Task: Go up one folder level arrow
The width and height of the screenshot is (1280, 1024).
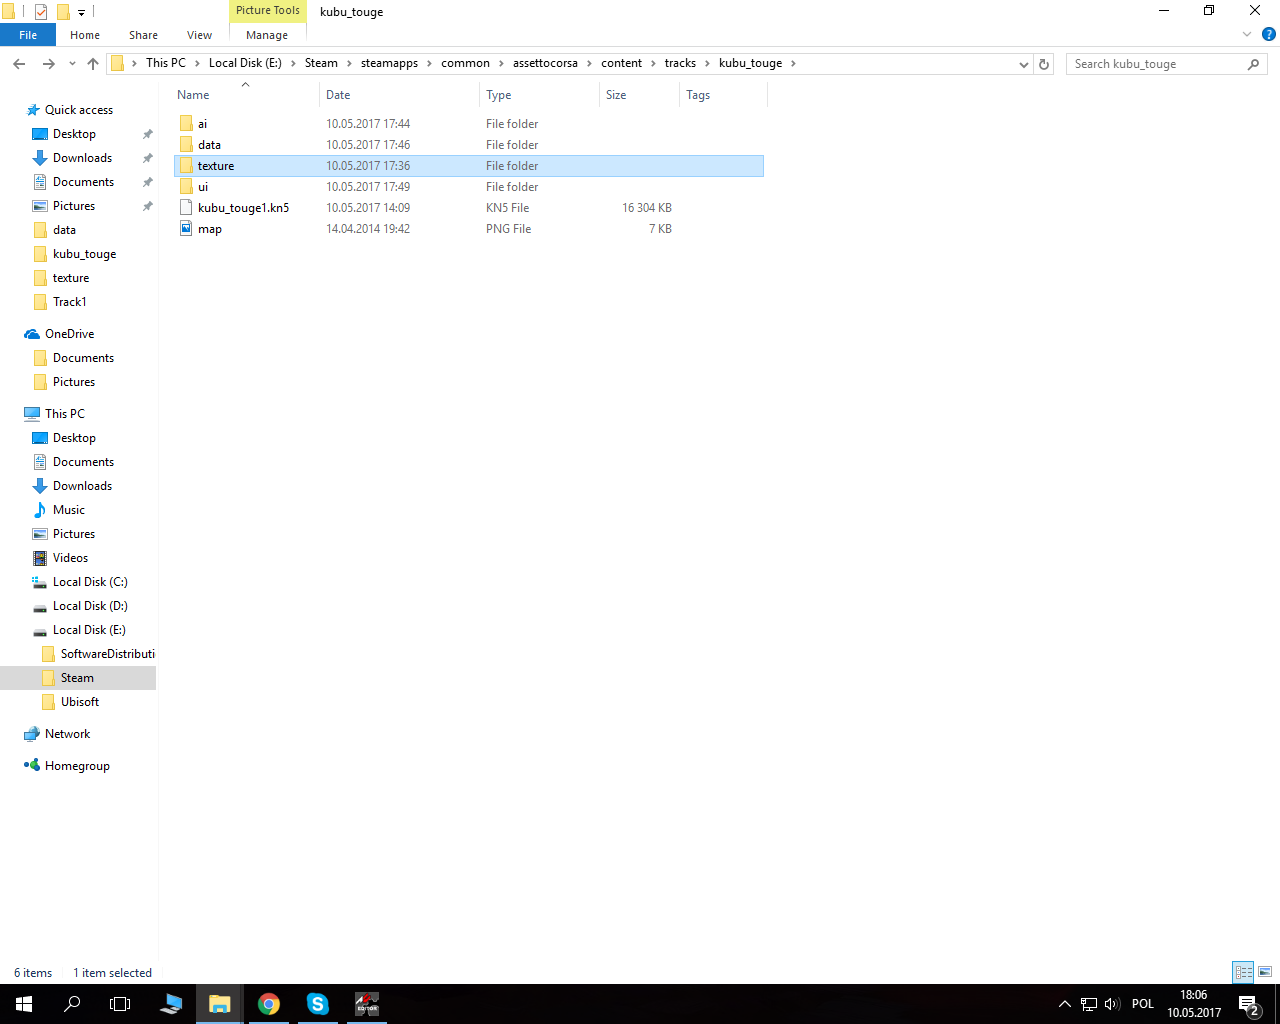Action: tap(93, 63)
